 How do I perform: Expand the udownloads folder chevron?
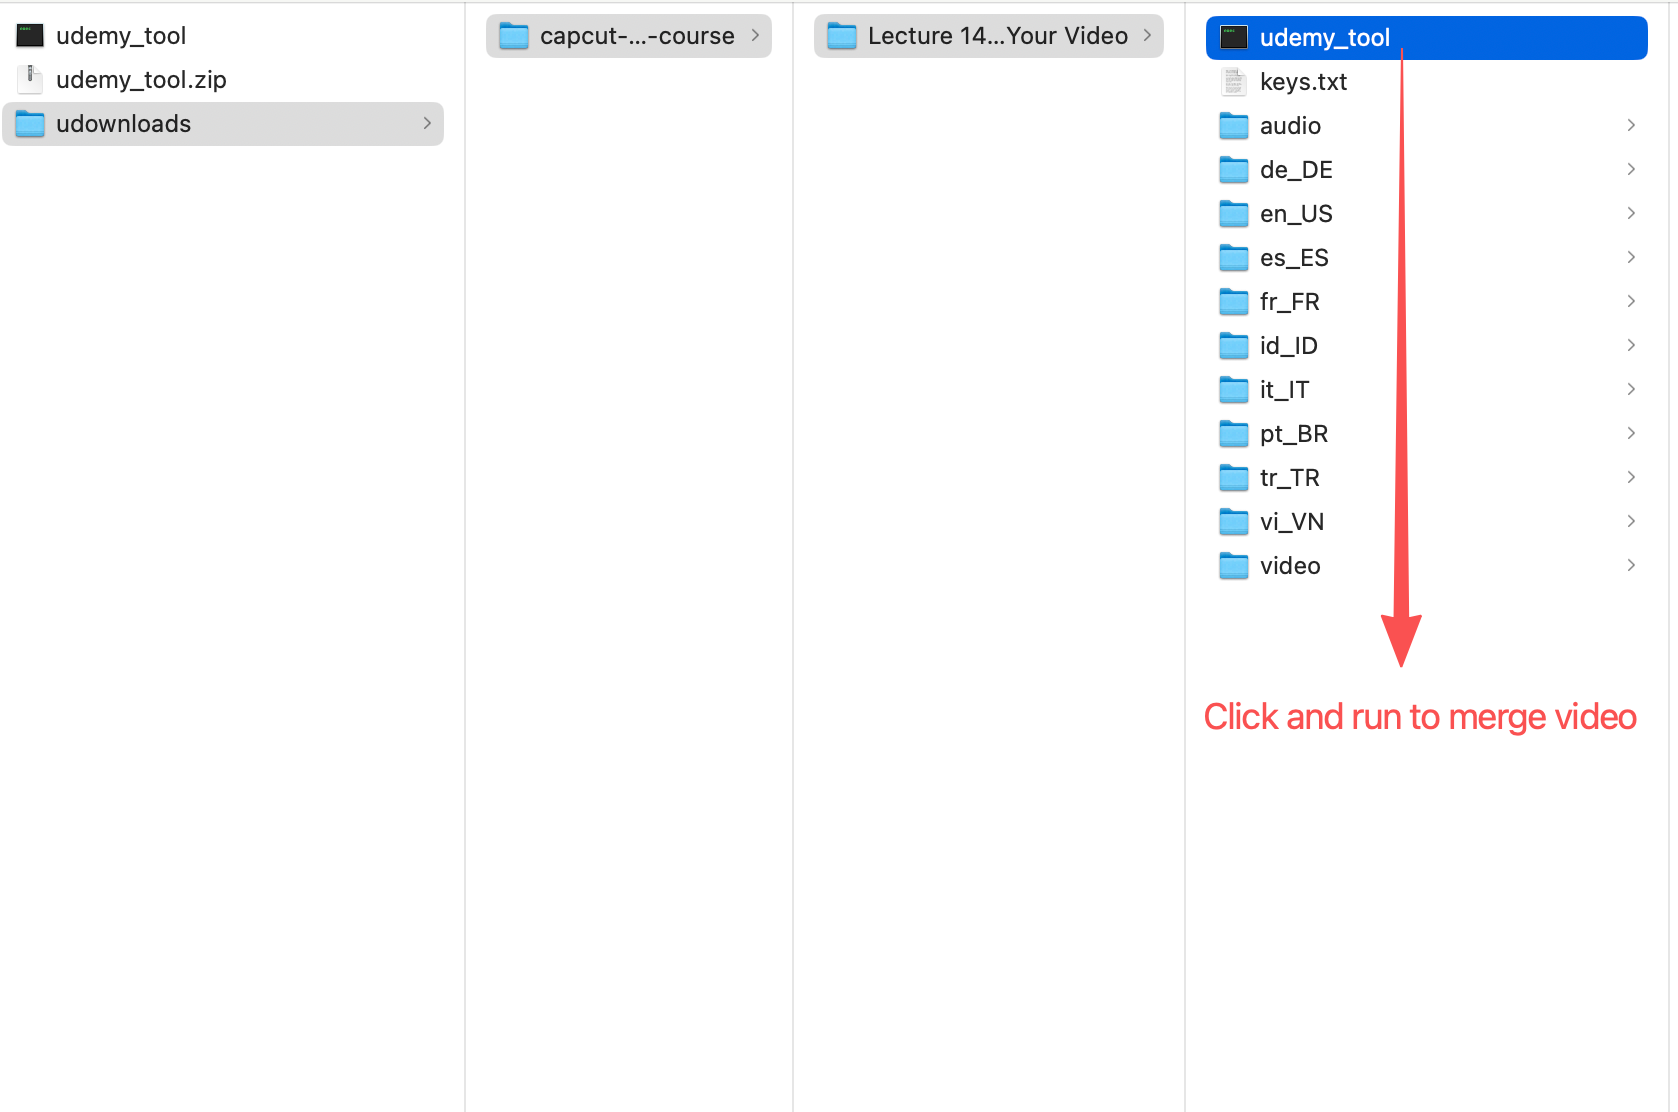427,123
